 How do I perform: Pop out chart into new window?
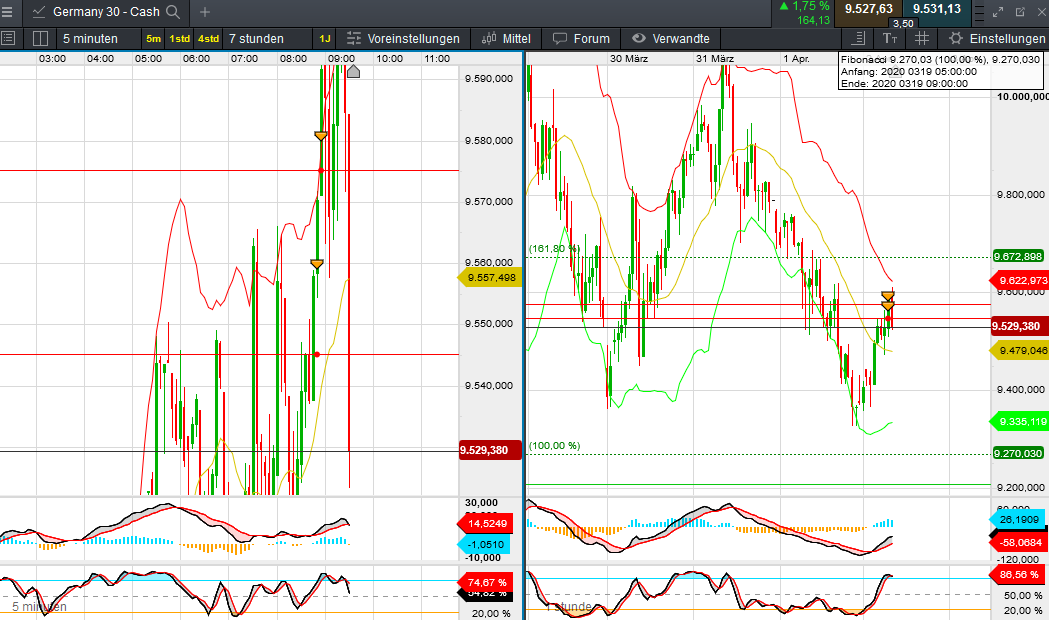click(x=1020, y=11)
